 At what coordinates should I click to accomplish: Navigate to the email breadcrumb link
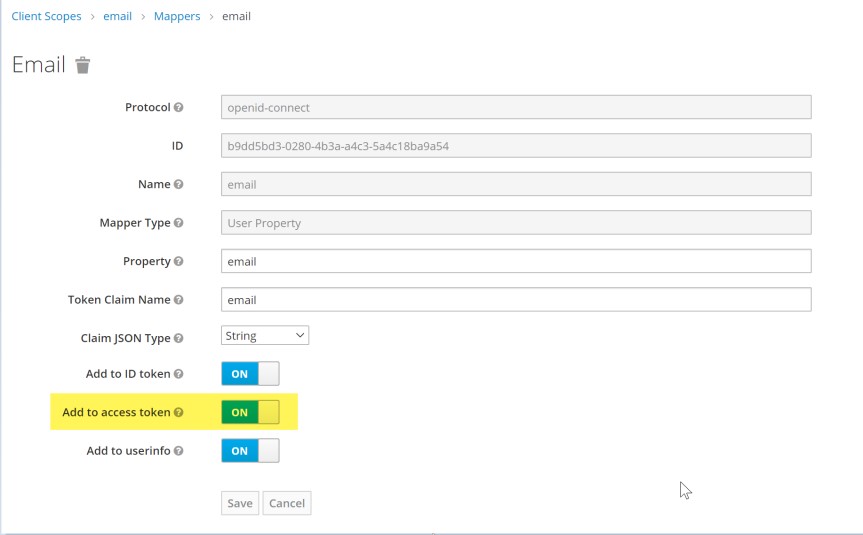117,17
